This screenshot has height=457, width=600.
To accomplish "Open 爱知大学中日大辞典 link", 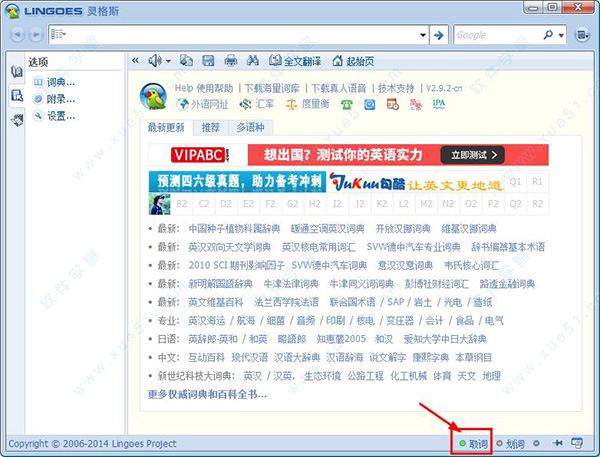I will pos(445,339).
